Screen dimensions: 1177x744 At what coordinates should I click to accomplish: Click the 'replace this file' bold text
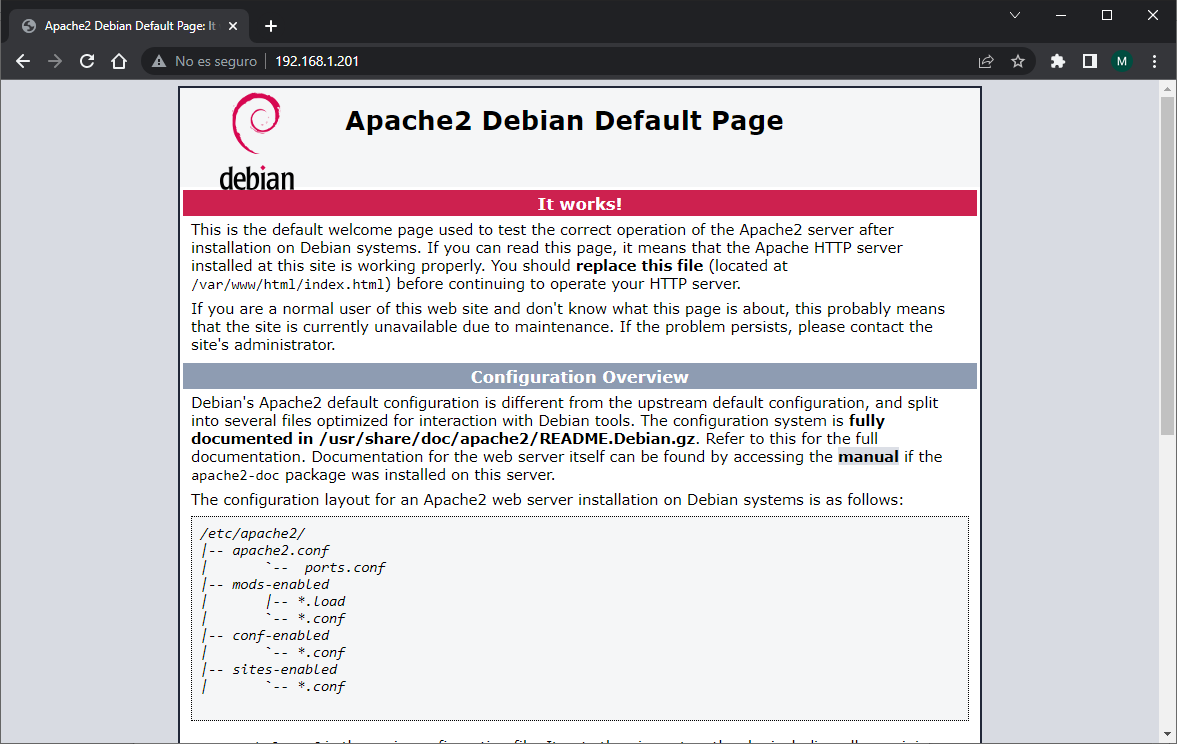(640, 266)
